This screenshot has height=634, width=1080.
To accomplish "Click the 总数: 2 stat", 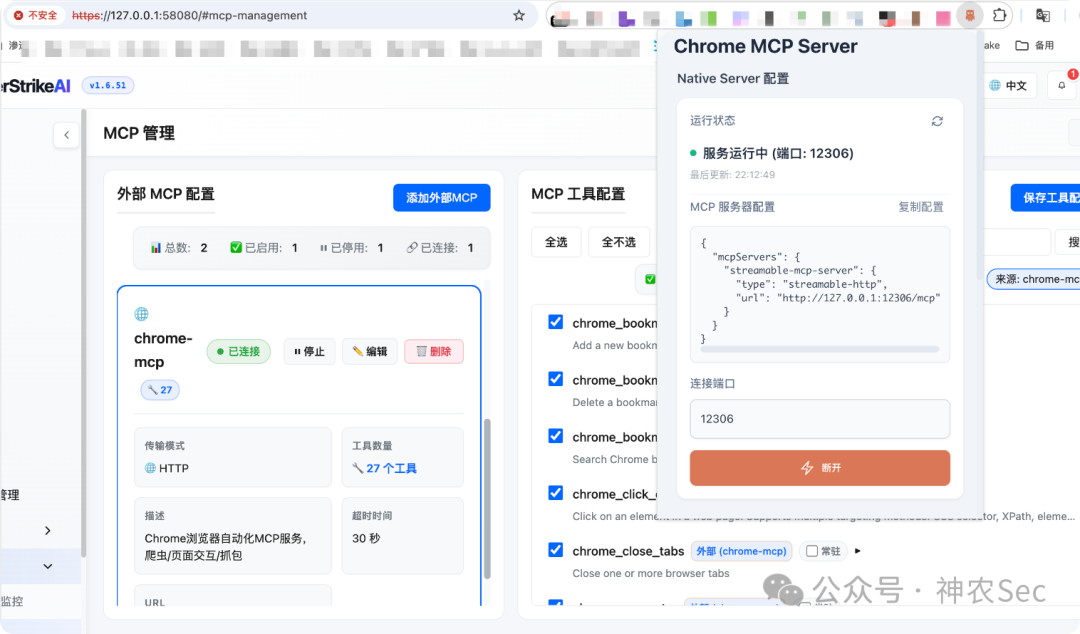I will (179, 248).
